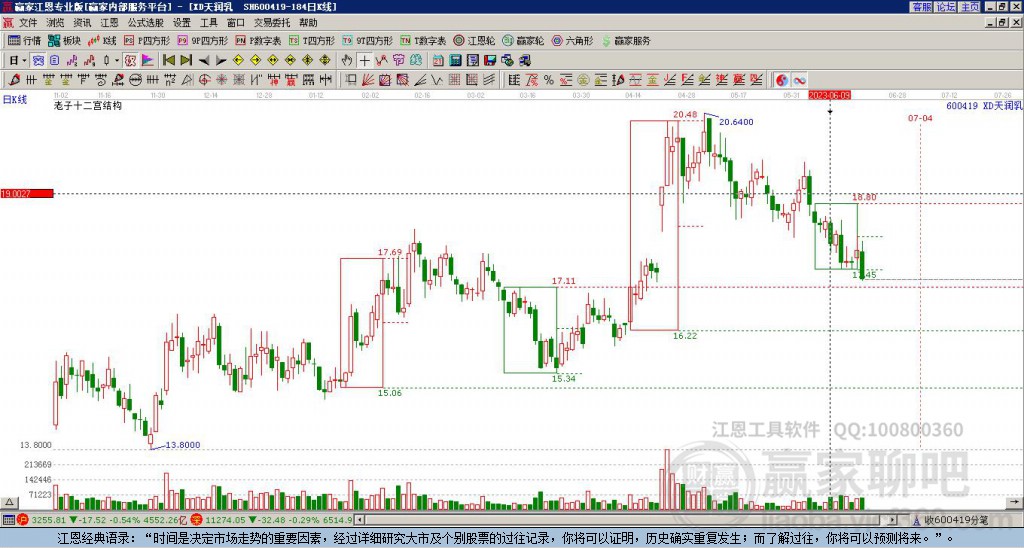Click the 行情 toolbar button

point(24,40)
